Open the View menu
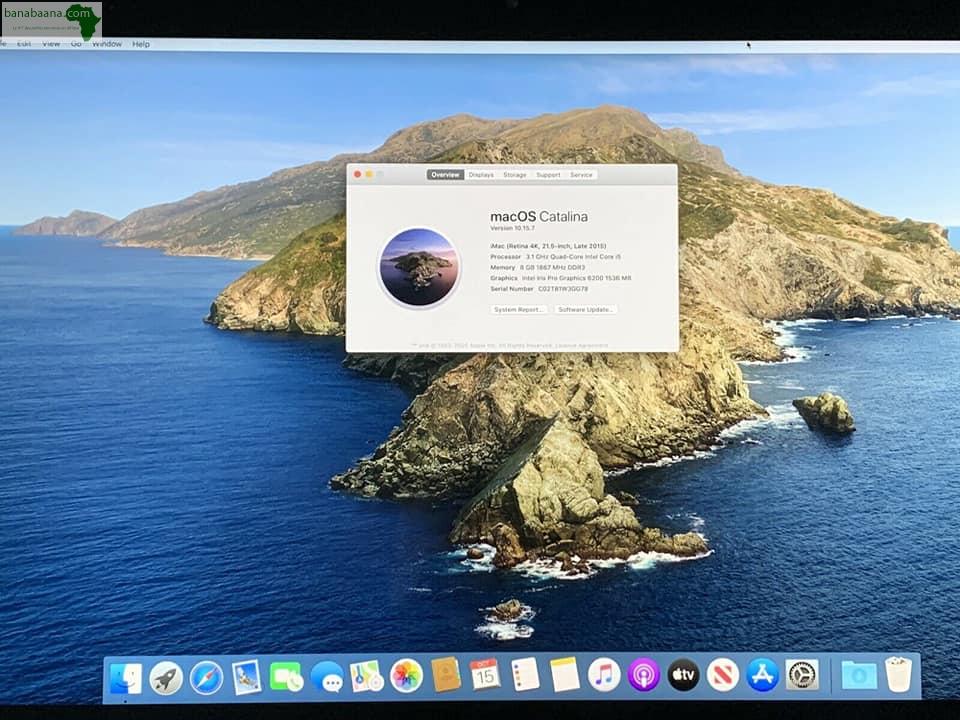This screenshot has width=960, height=720. pos(51,44)
